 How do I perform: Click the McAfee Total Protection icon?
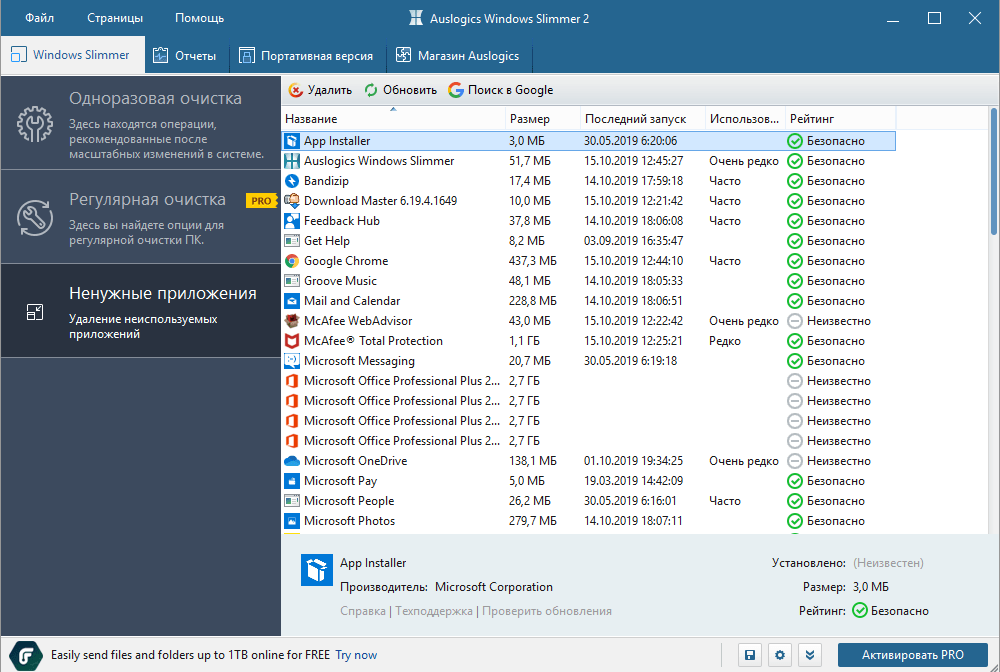coord(291,340)
